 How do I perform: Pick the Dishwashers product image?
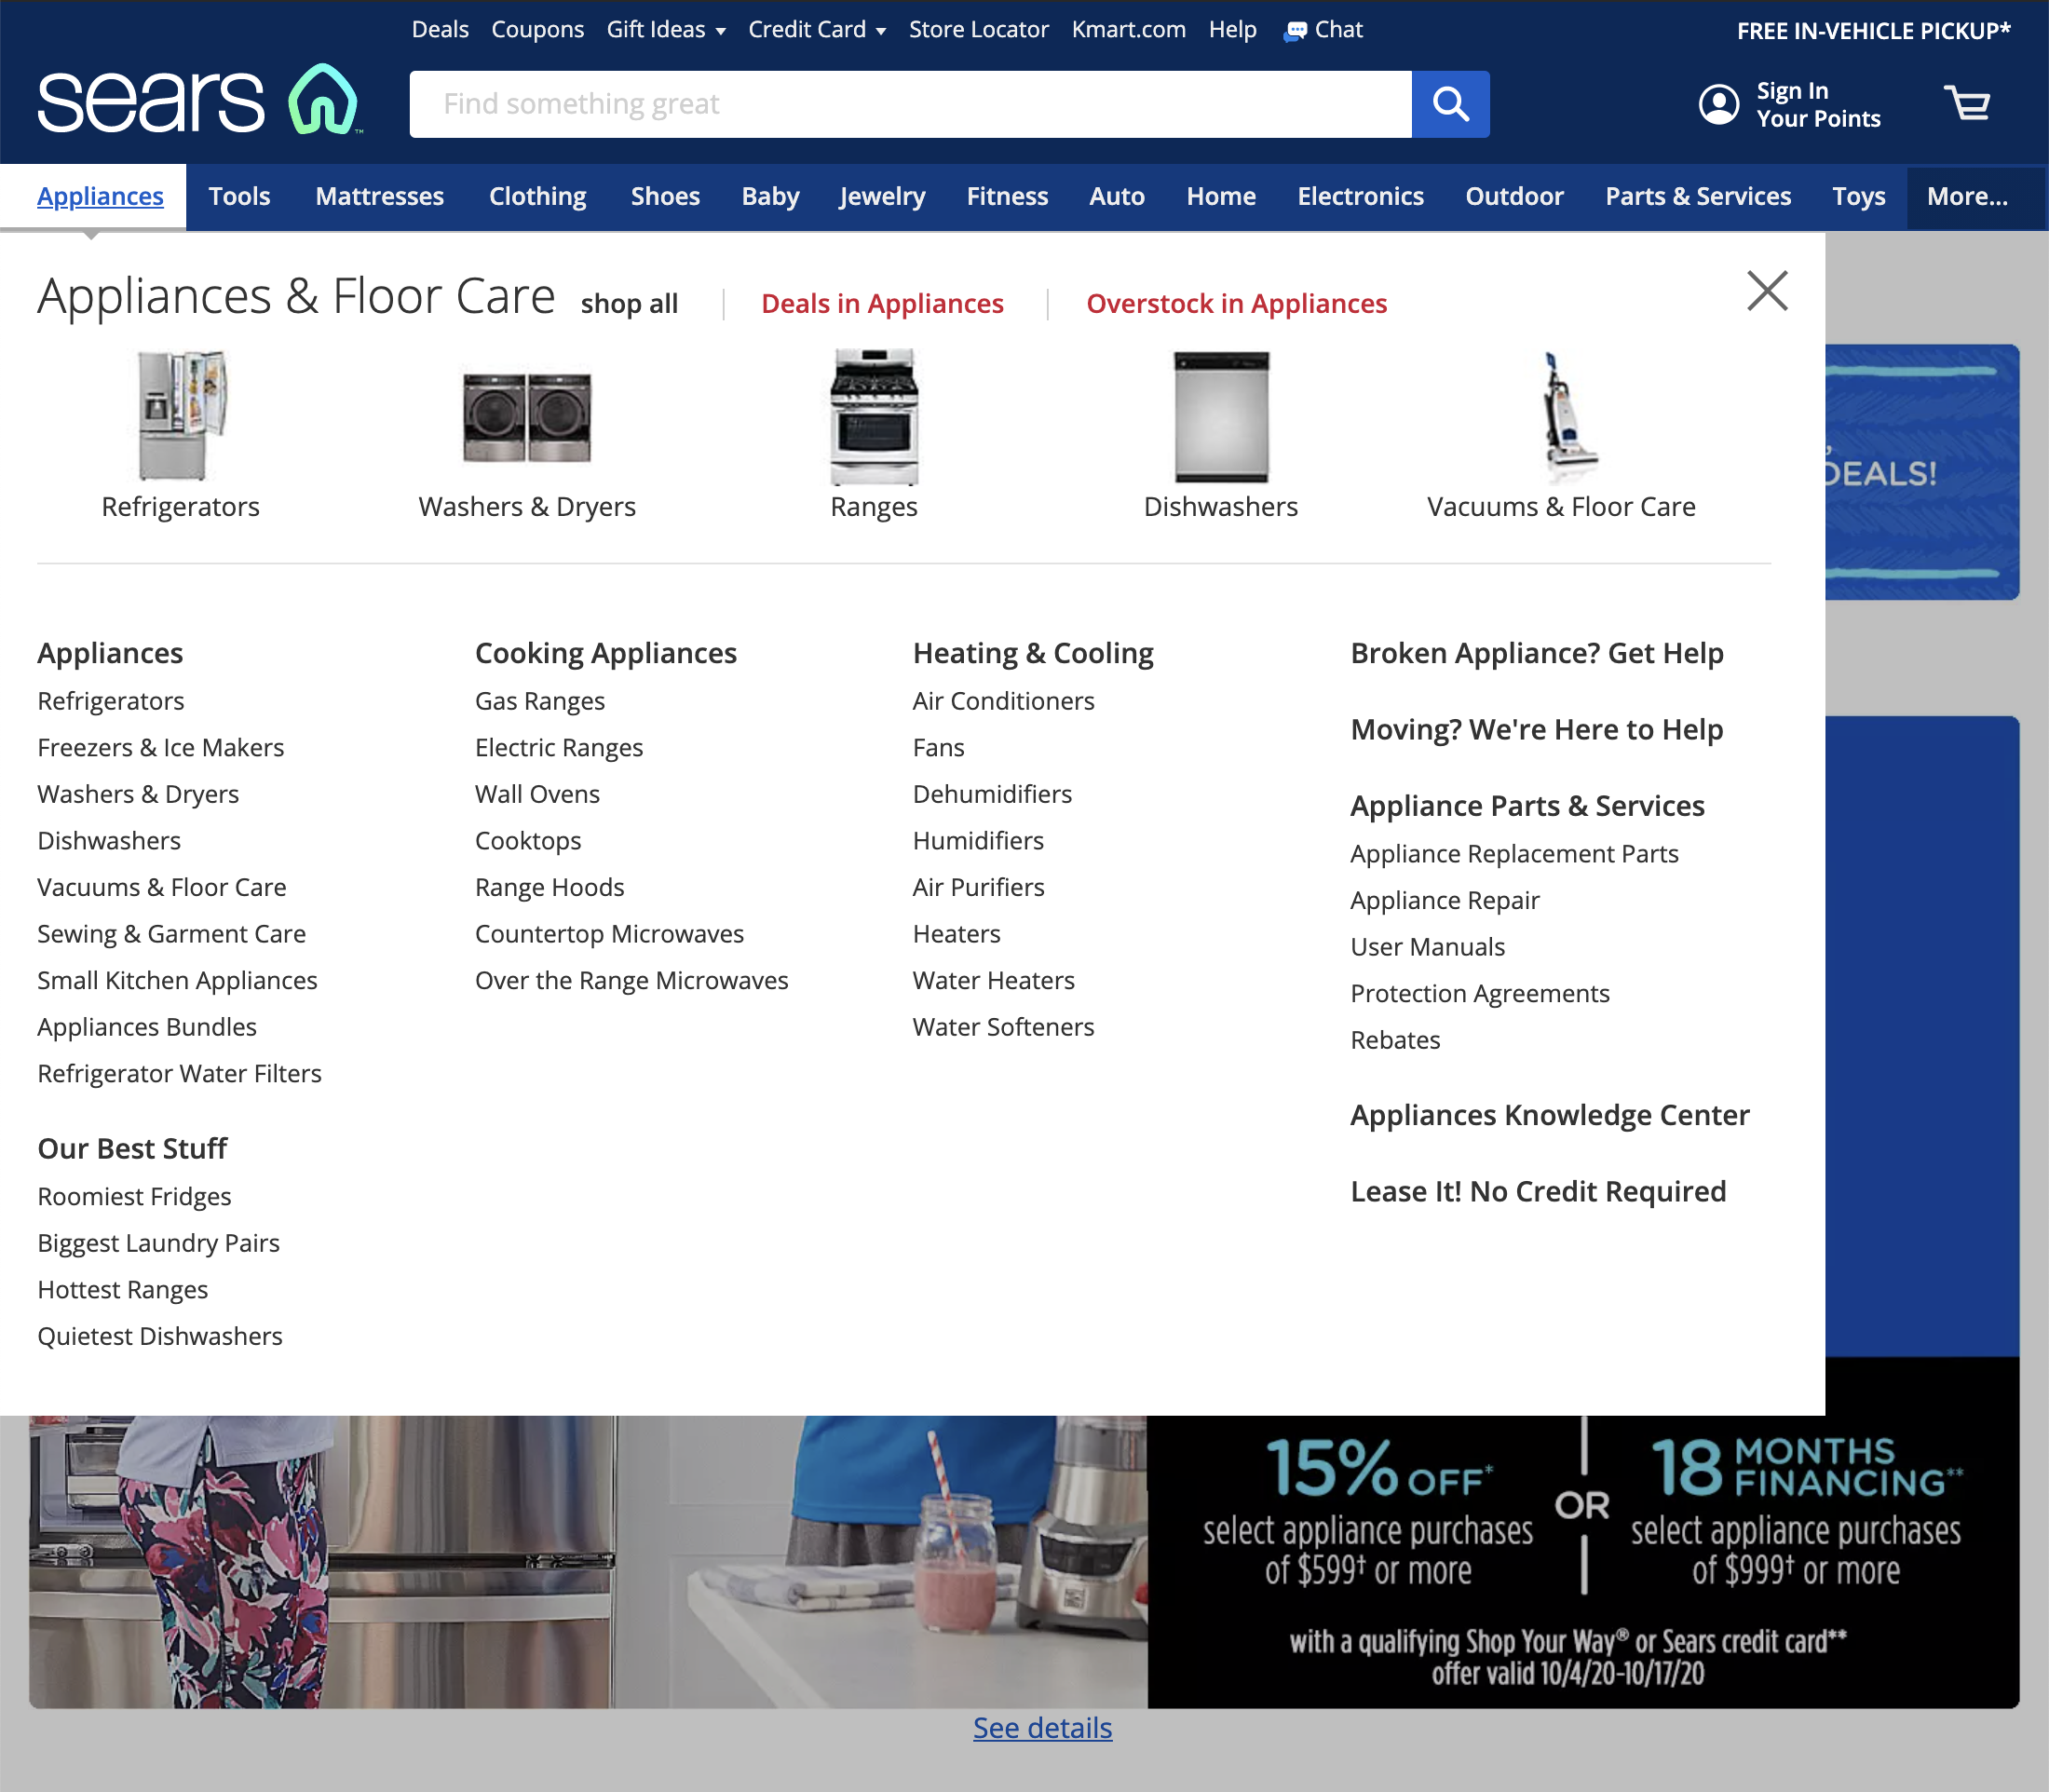[x=1220, y=416]
